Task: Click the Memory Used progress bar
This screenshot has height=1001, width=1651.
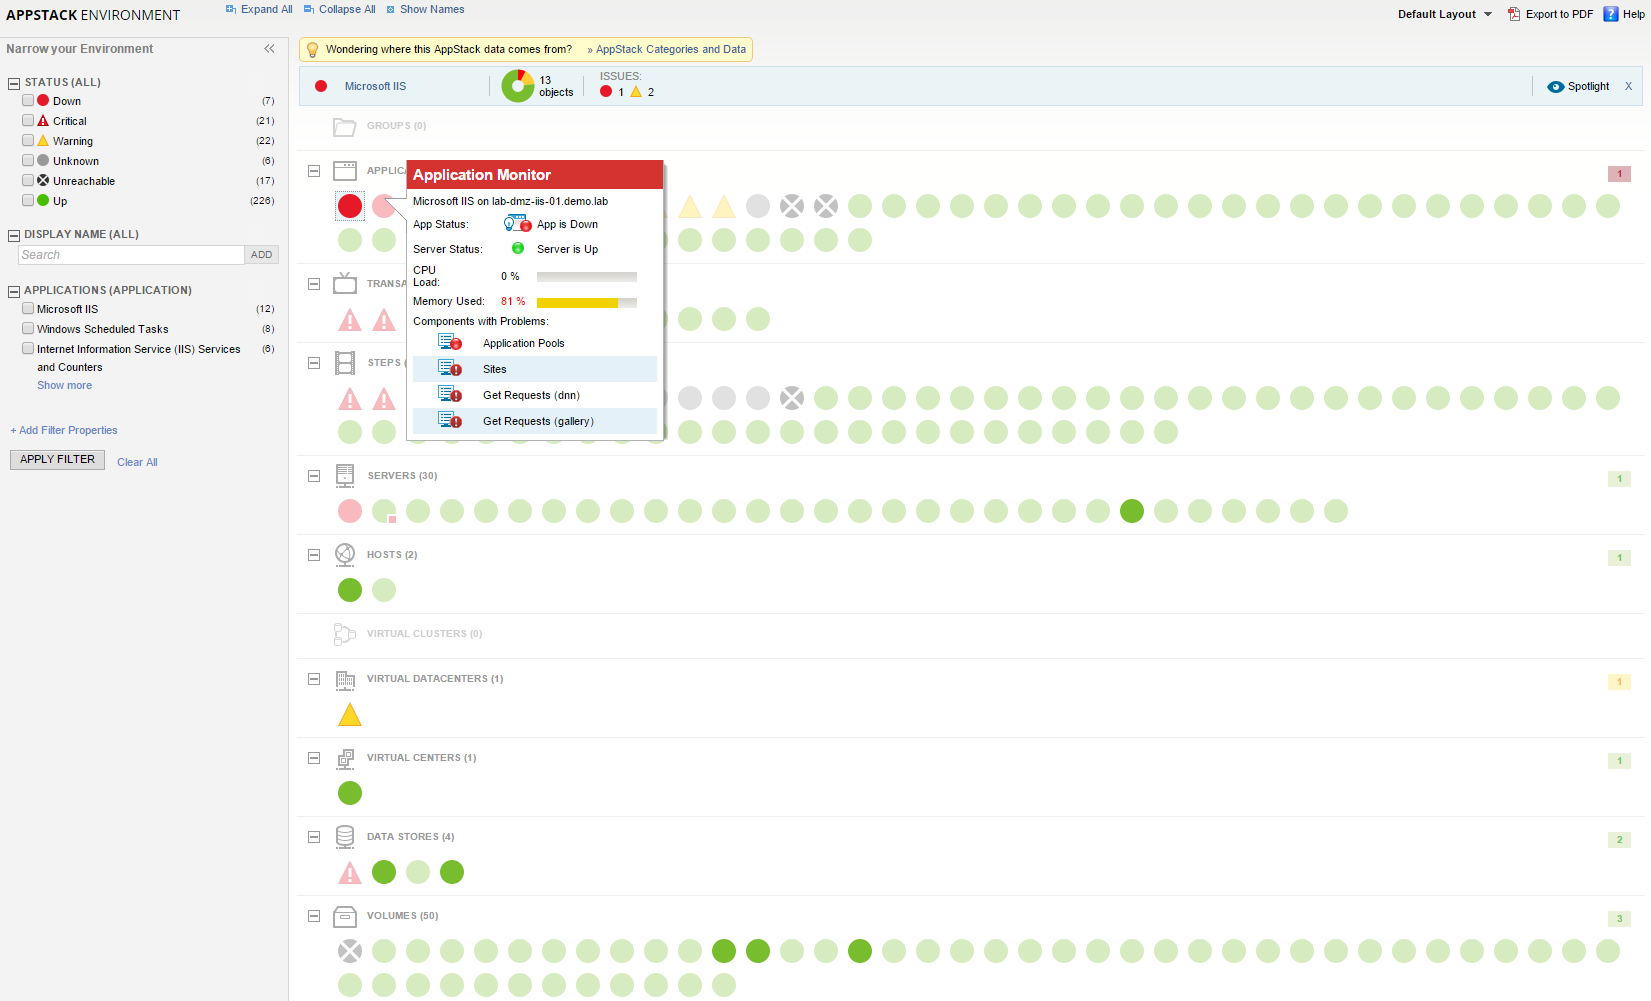Action: [x=587, y=301]
